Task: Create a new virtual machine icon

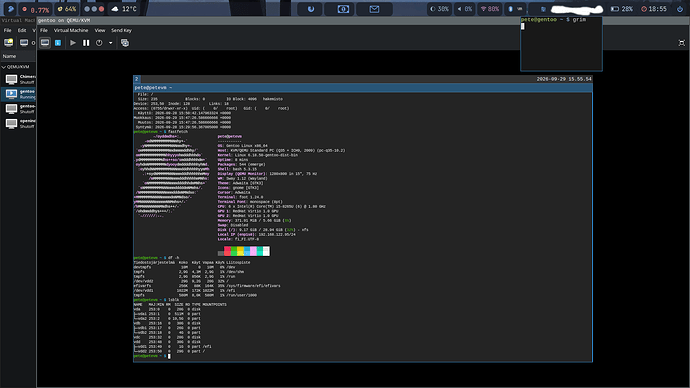Action: coord(9,43)
